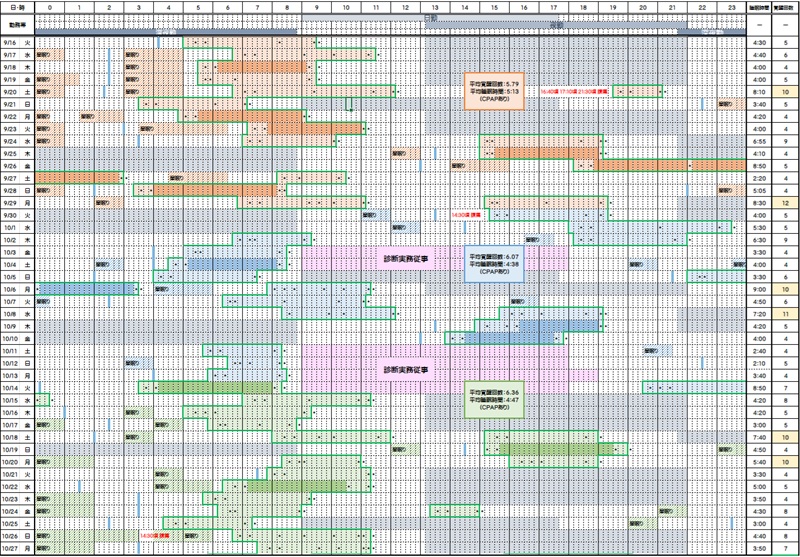Select the highlighted awakening count 11 cell
Screen dimensions: 800x557
[787, 313]
